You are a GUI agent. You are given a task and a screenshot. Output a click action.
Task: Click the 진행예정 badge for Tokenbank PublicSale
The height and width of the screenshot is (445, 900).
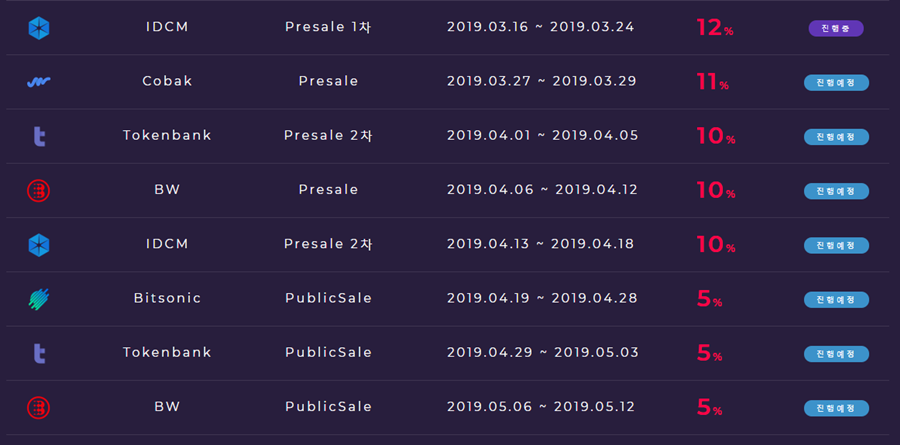click(836, 353)
